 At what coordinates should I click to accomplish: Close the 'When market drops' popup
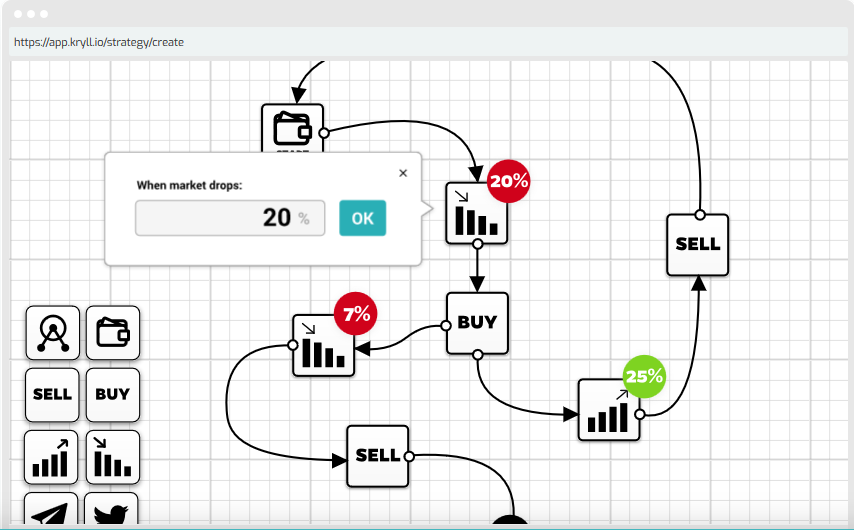pyautogui.click(x=403, y=173)
